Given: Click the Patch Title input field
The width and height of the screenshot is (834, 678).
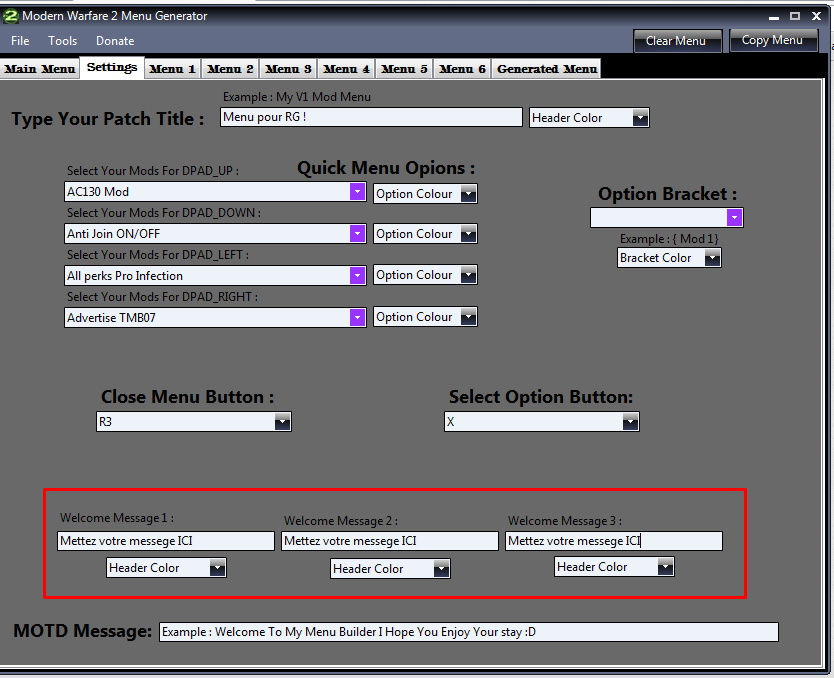Looking at the screenshot, I should pyautogui.click(x=371, y=118).
